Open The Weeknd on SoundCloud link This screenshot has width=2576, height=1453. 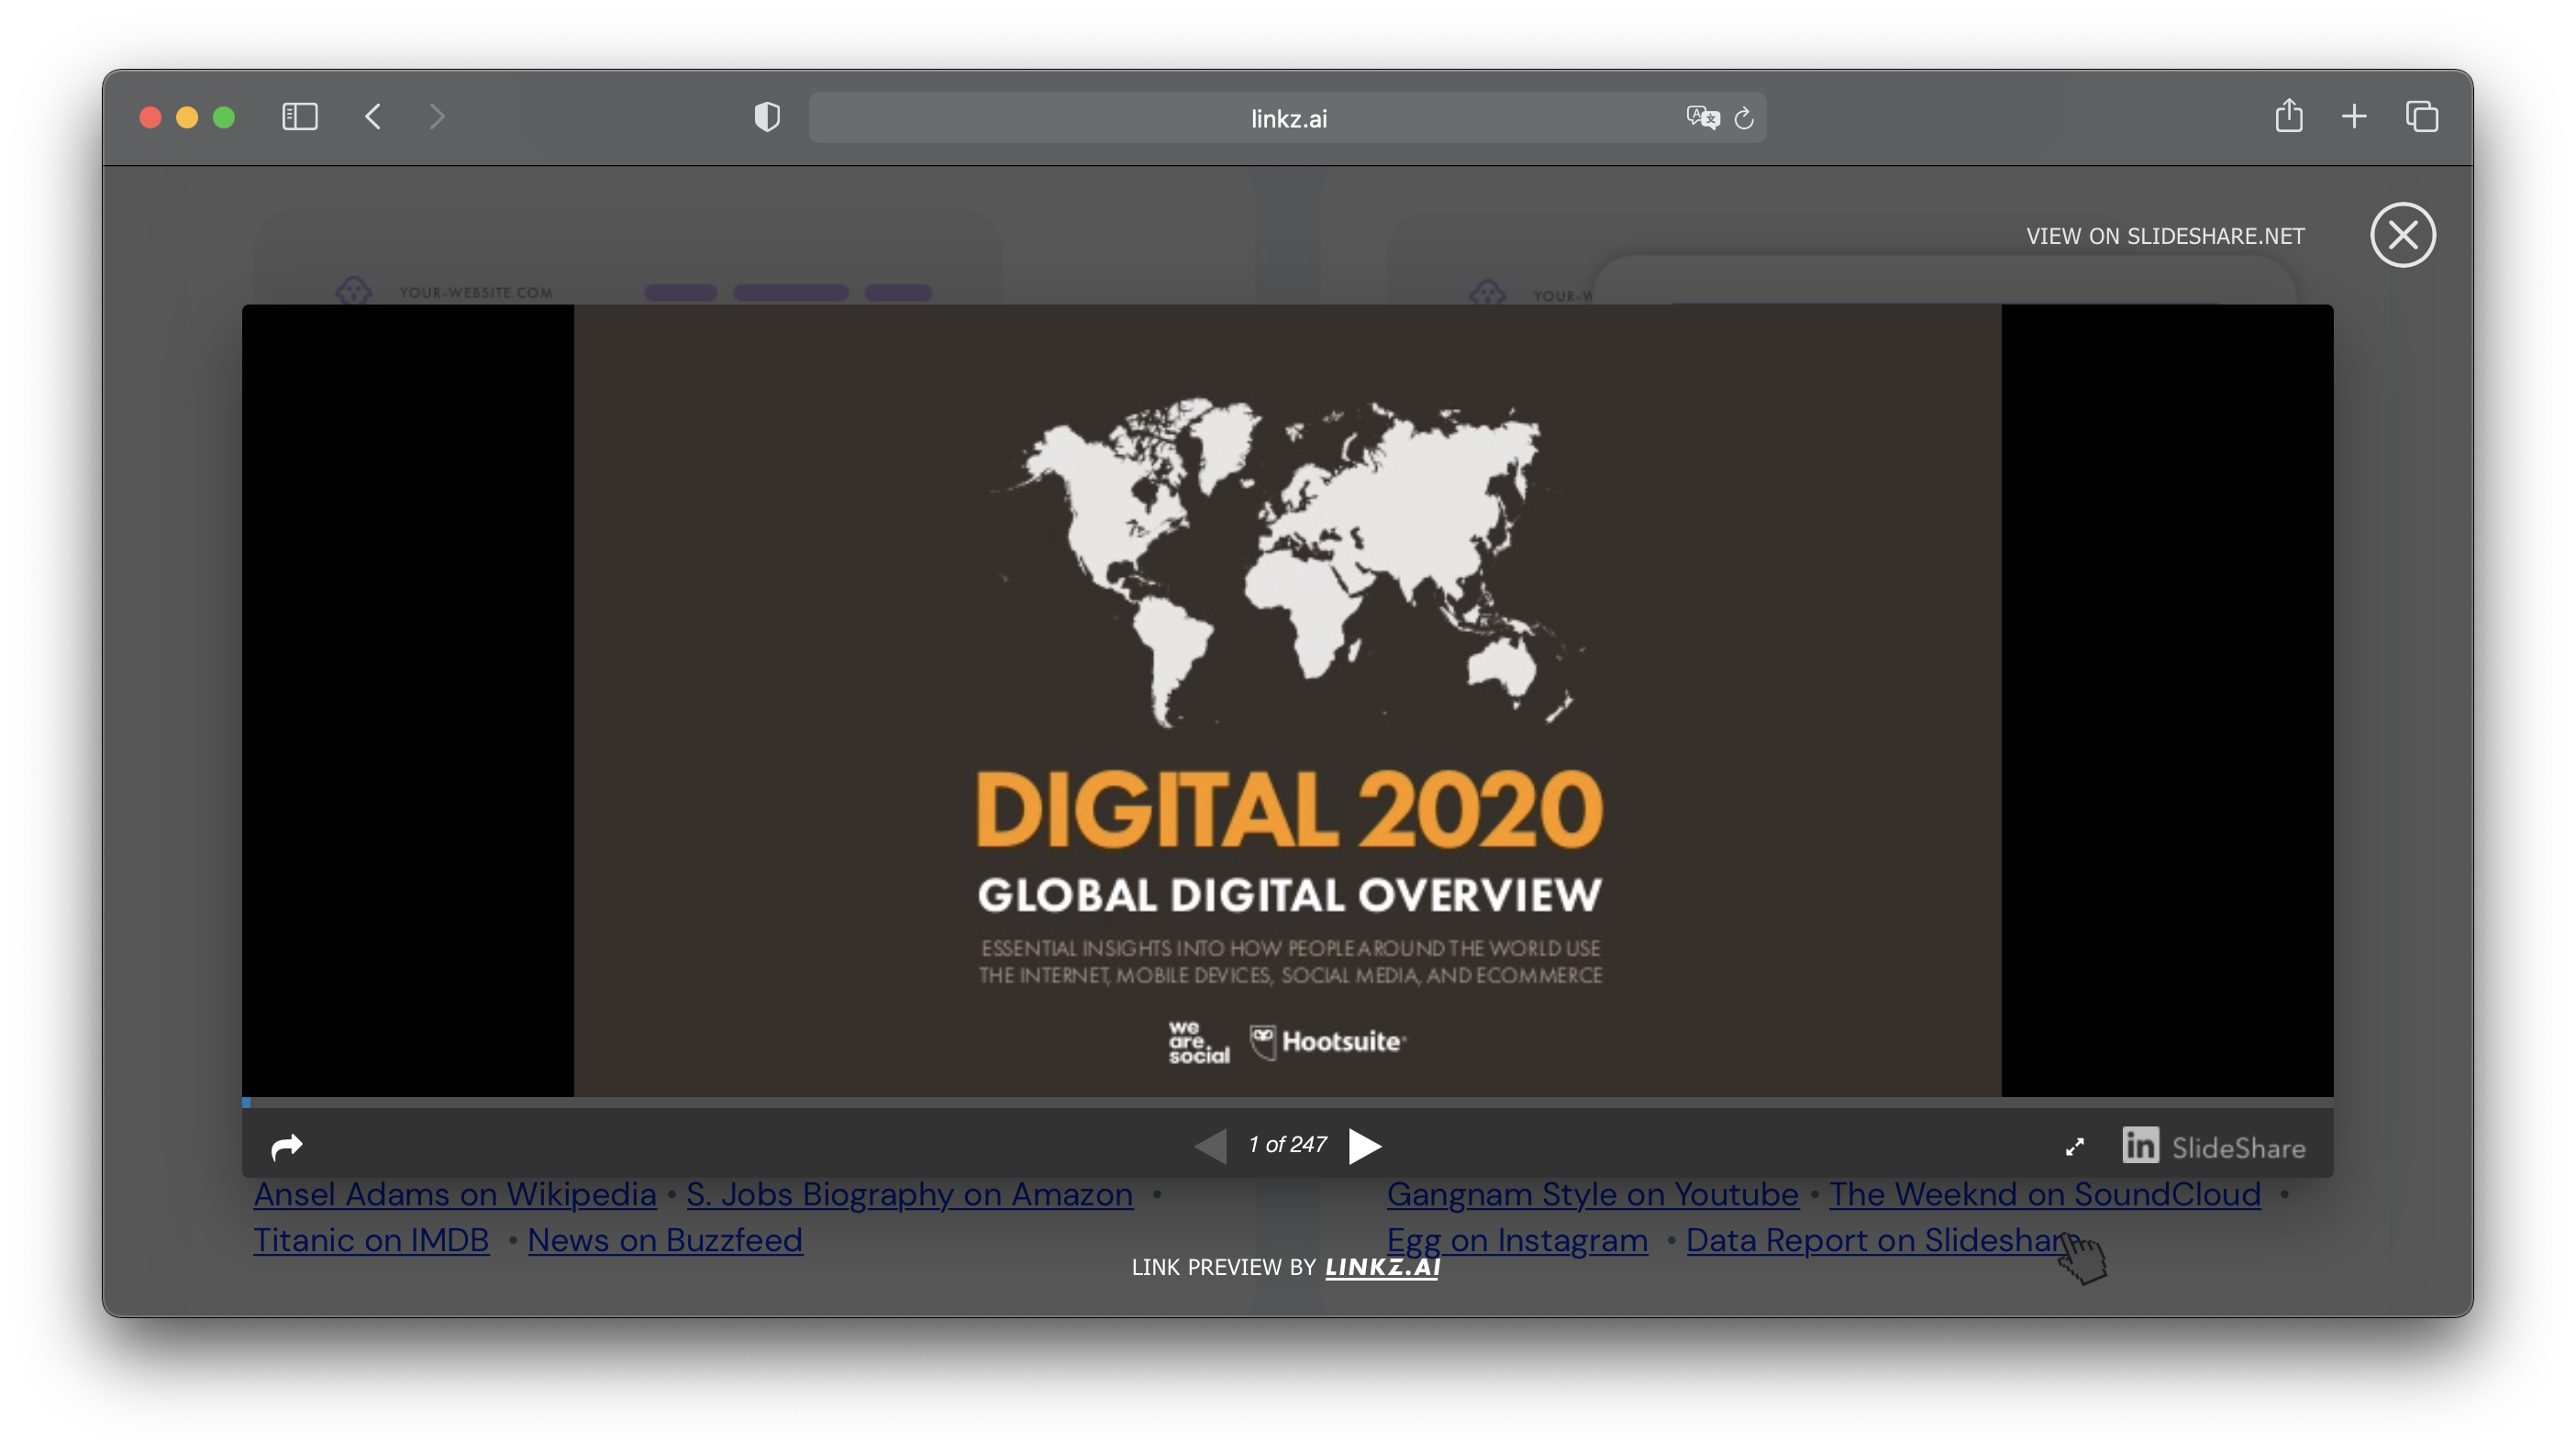[x=2045, y=1194]
